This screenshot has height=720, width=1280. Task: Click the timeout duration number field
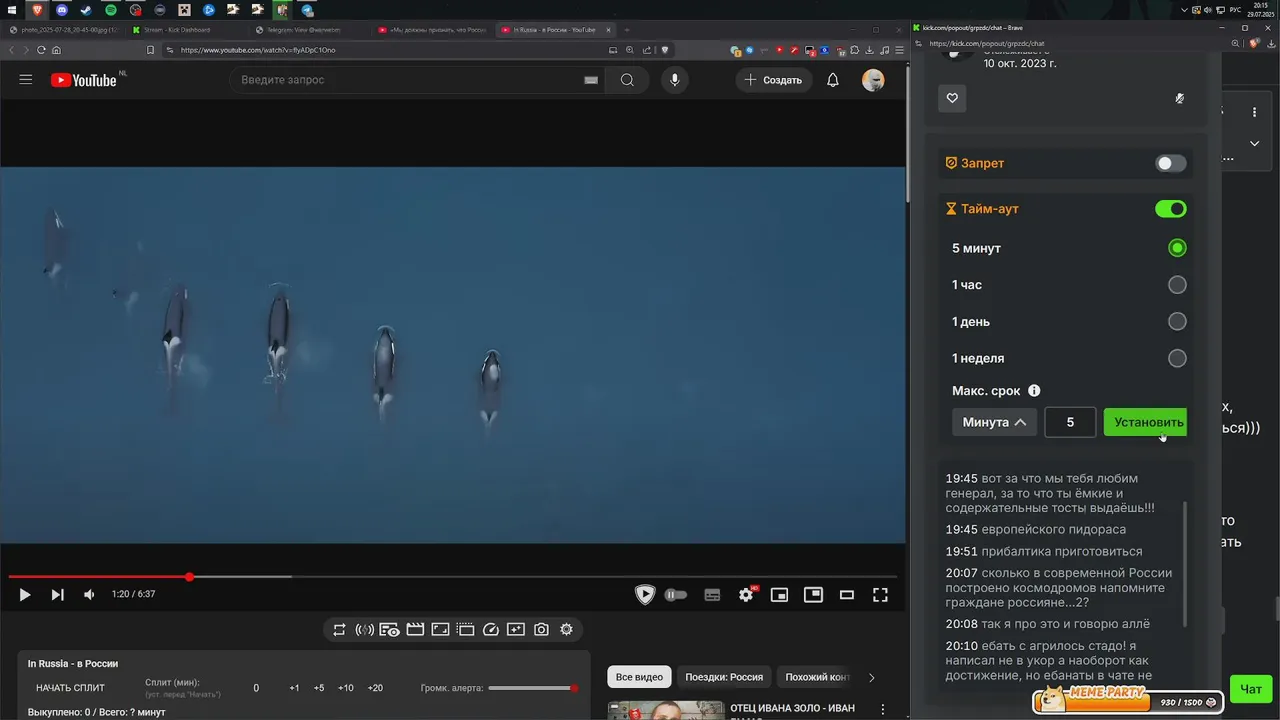point(1070,422)
